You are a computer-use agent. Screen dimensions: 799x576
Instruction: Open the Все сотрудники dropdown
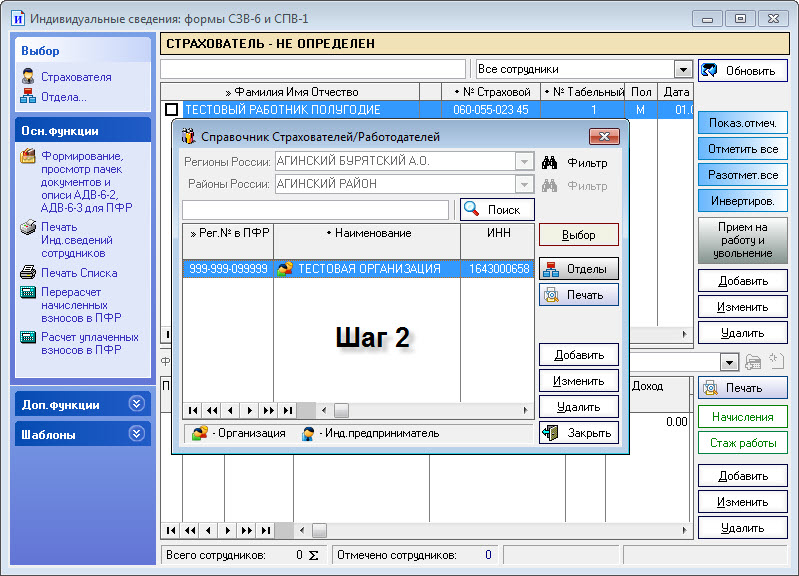tap(683, 69)
